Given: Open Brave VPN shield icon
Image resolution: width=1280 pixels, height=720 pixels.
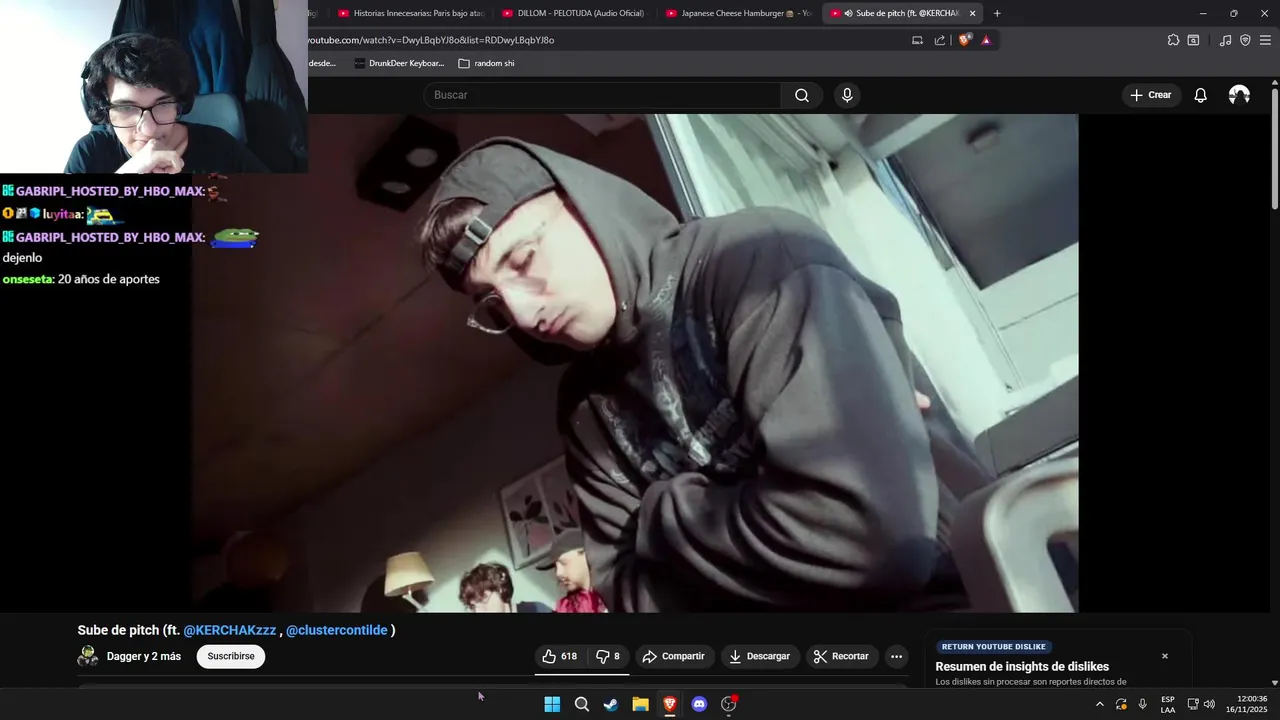Looking at the screenshot, I should [x=1245, y=40].
